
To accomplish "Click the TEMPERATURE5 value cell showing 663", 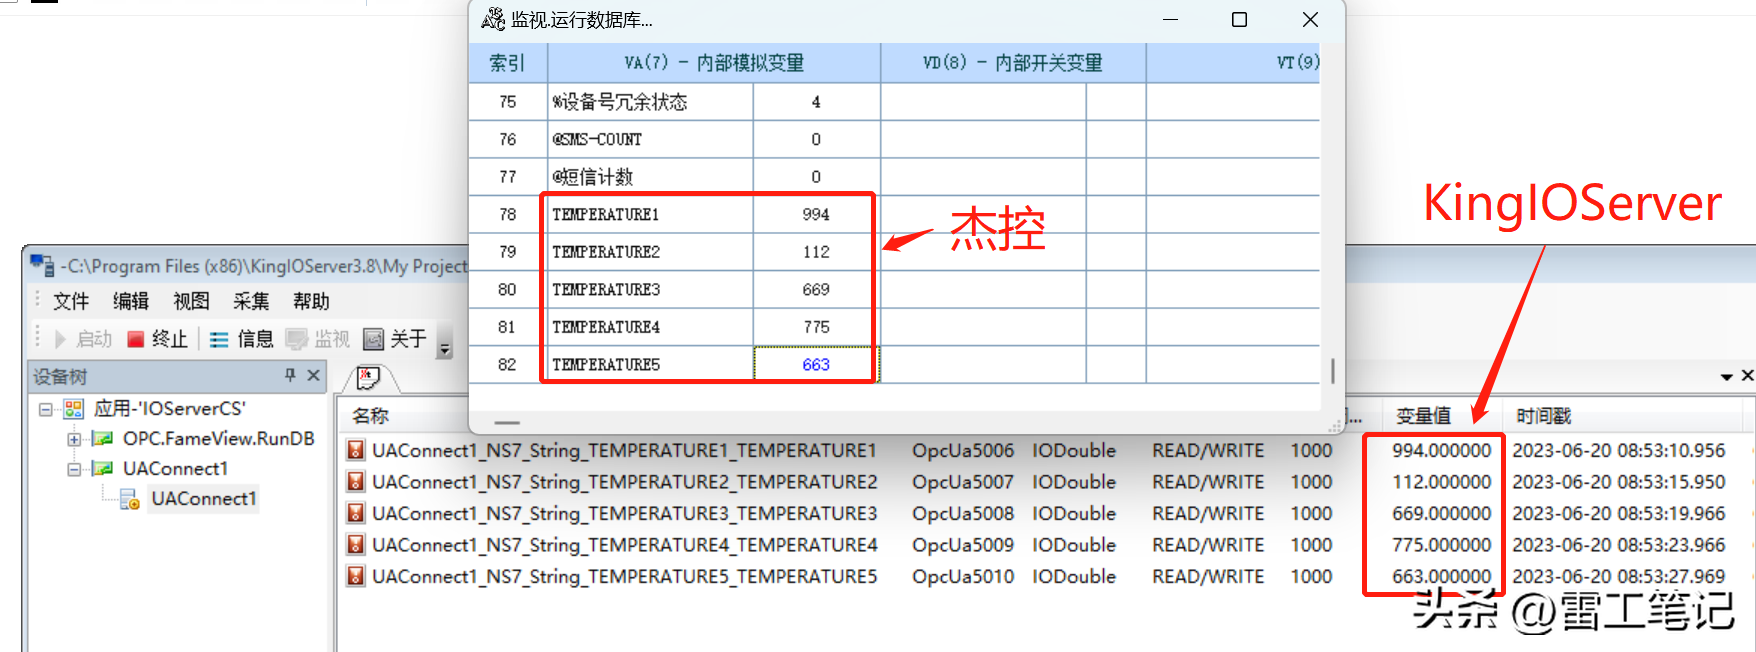I will (x=815, y=365).
